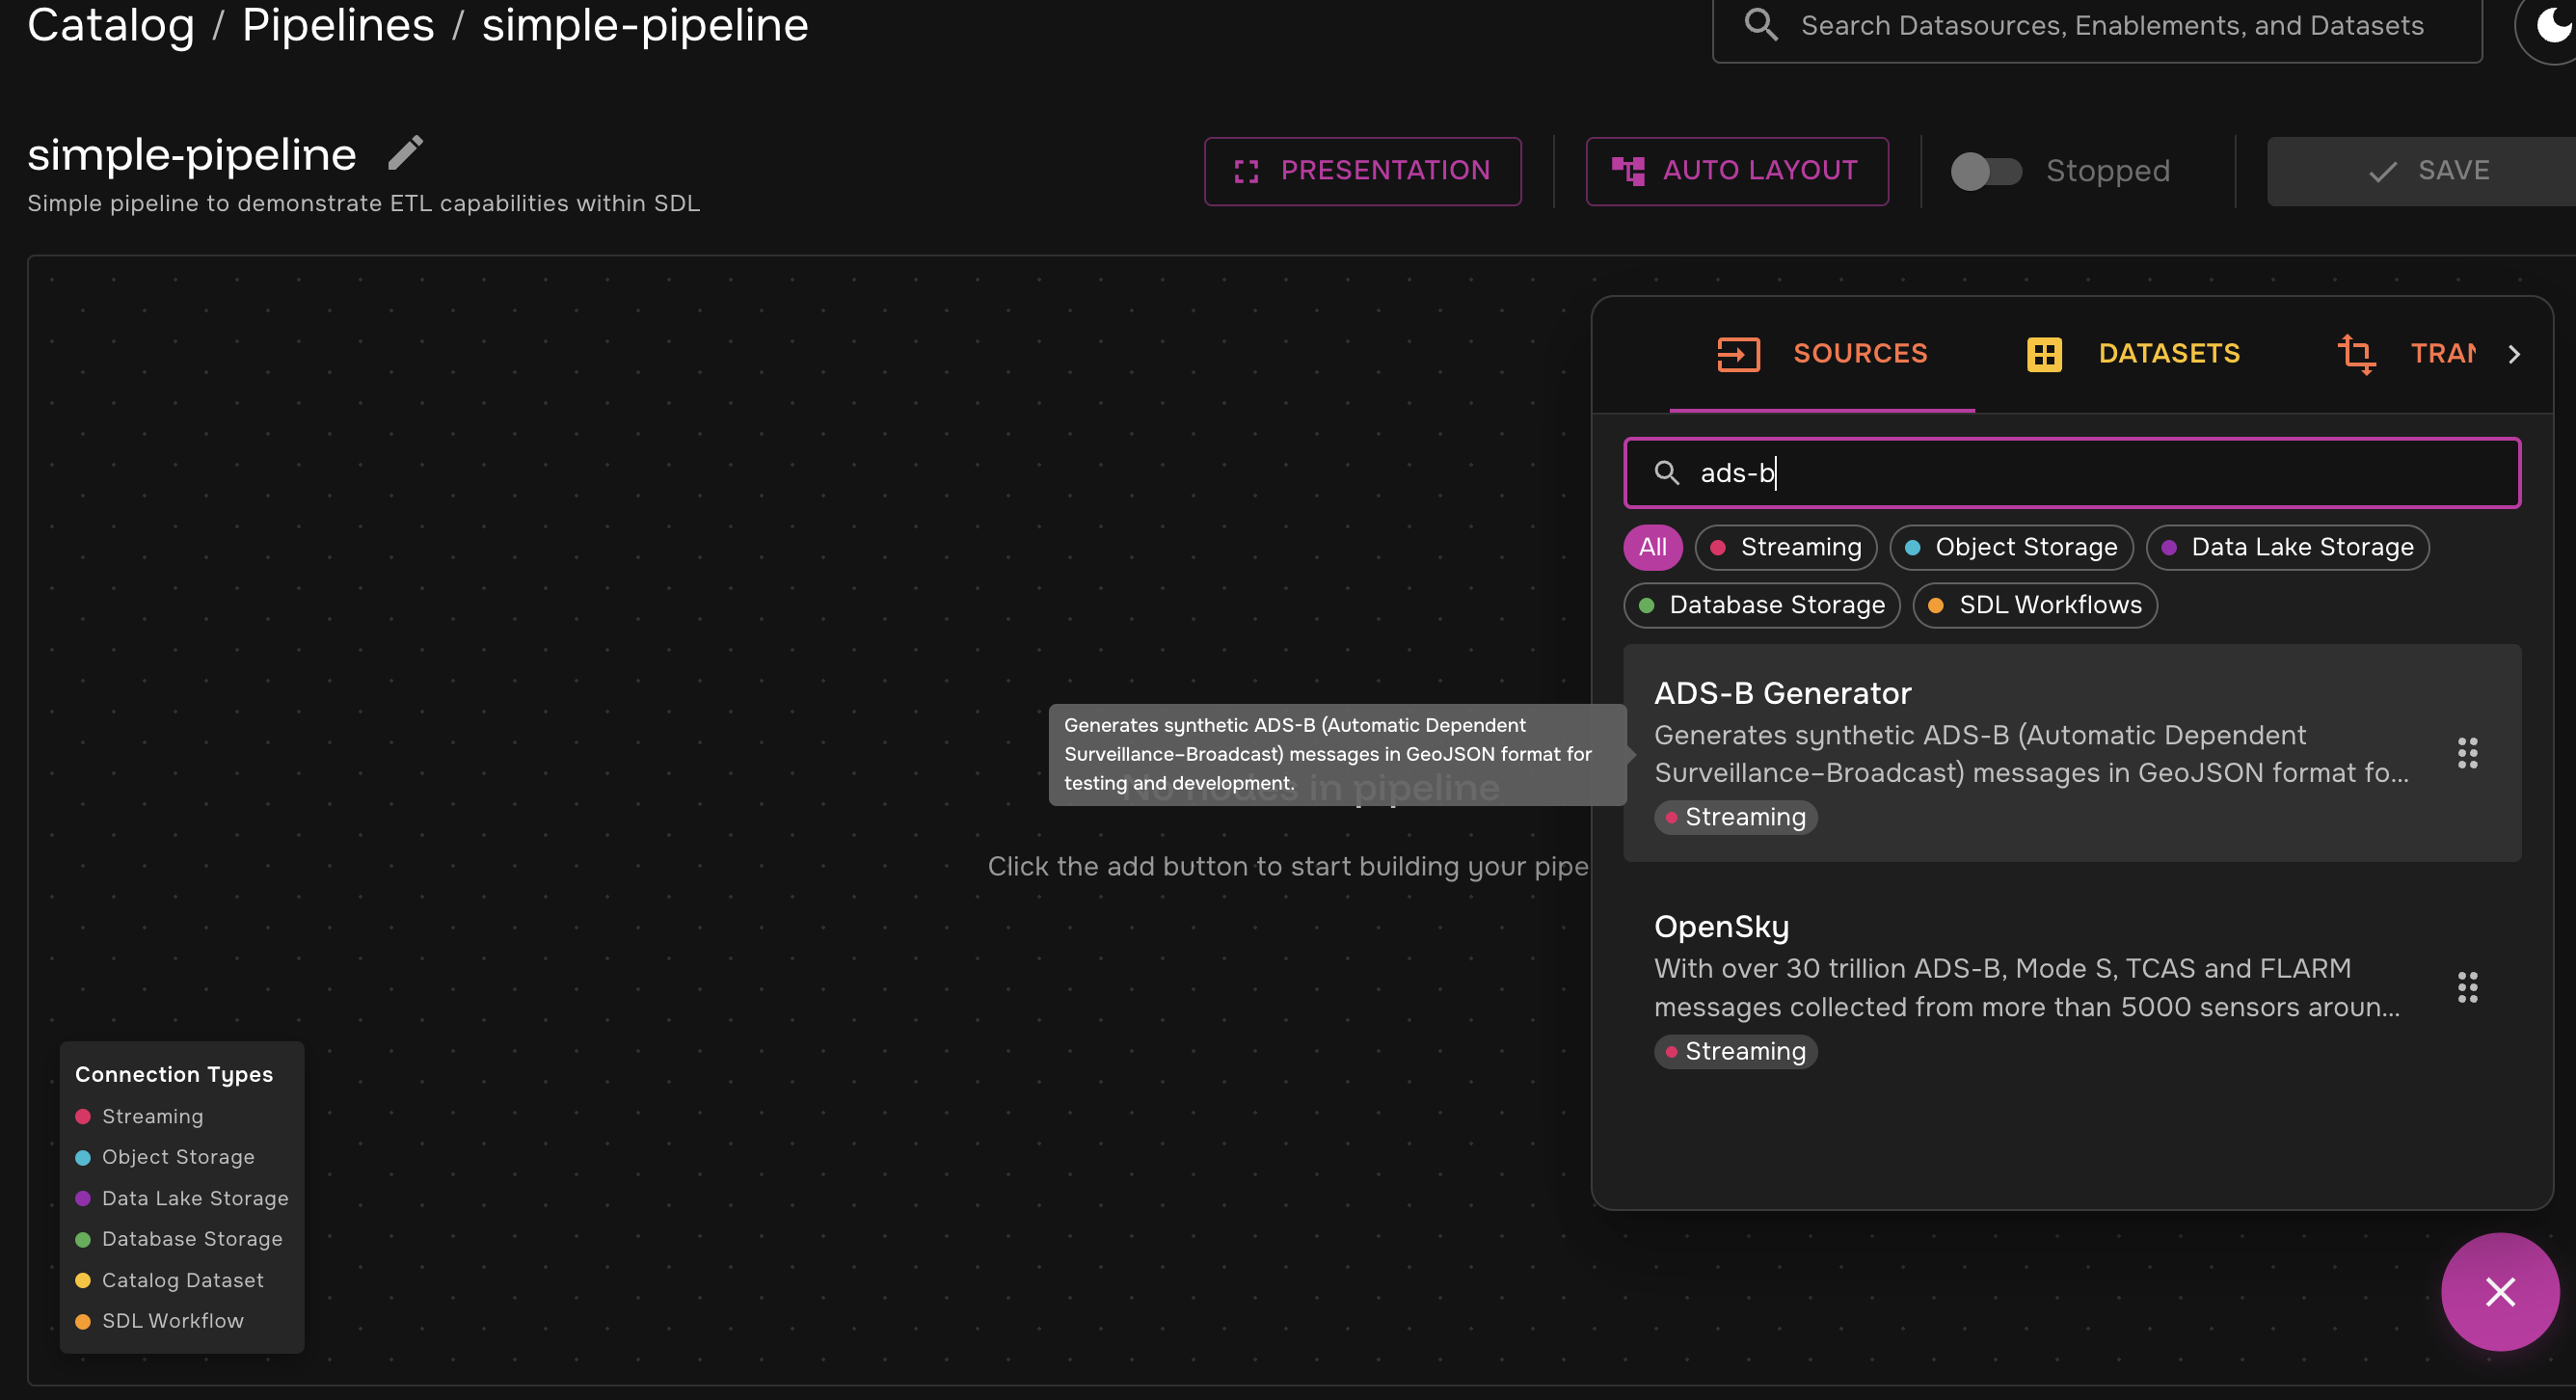Image resolution: width=2576 pixels, height=1400 pixels.
Task: Select the ADS-B Generator source title
Action: [x=1782, y=693]
